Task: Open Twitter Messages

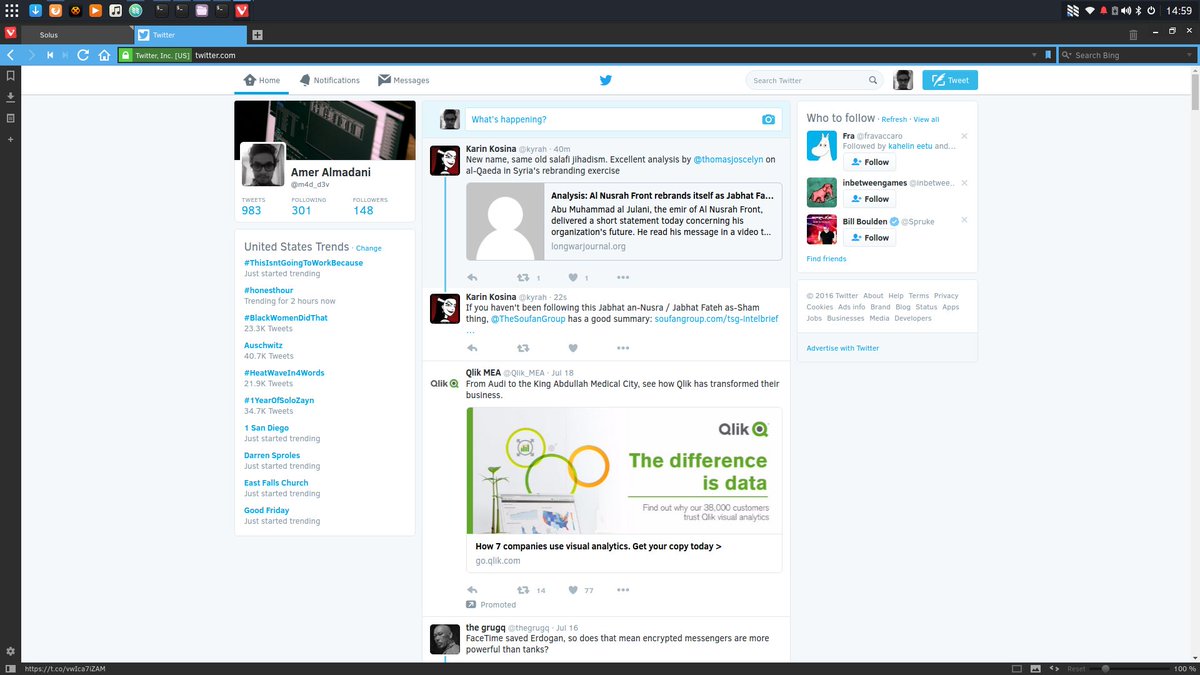Action: click(403, 80)
